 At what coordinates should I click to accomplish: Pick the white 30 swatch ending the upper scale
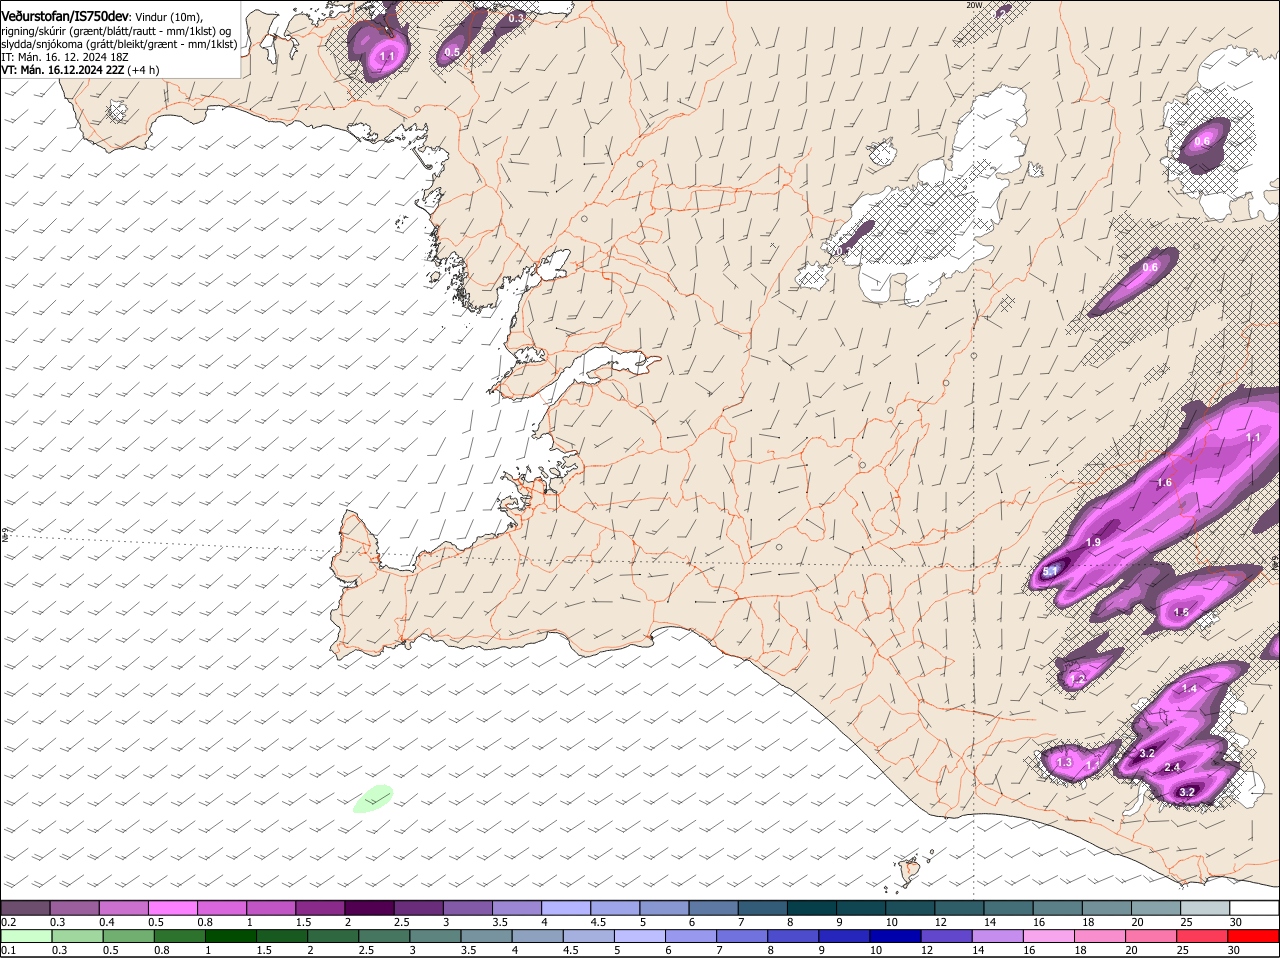click(1254, 907)
